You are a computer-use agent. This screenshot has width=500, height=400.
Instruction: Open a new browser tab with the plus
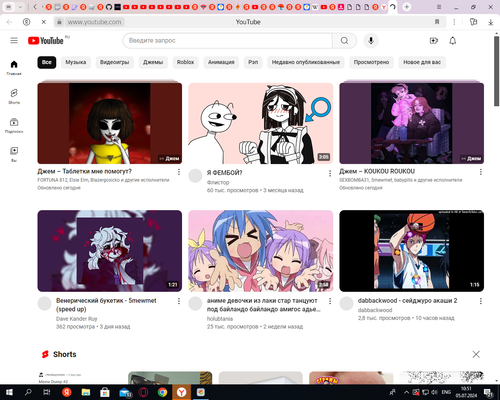tap(406, 7)
